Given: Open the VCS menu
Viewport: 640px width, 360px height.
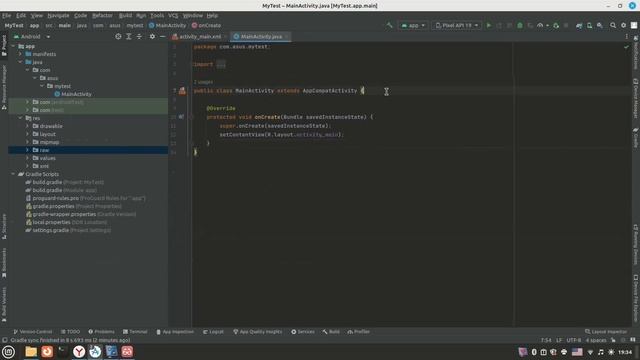Looking at the screenshot, I should point(173,16).
